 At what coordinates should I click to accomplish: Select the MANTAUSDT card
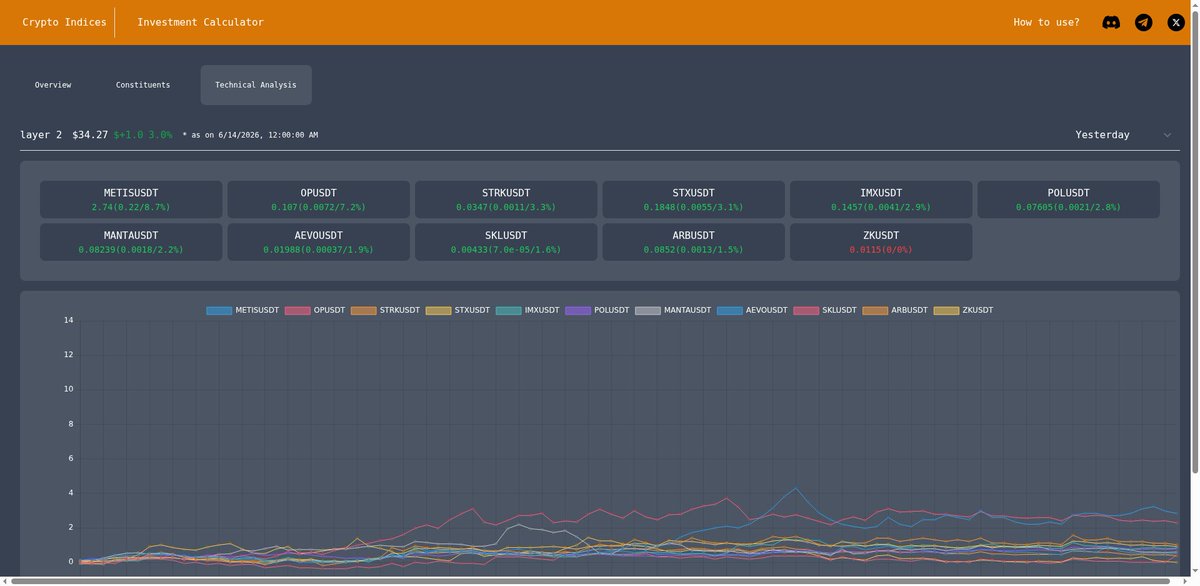[x=131, y=242]
